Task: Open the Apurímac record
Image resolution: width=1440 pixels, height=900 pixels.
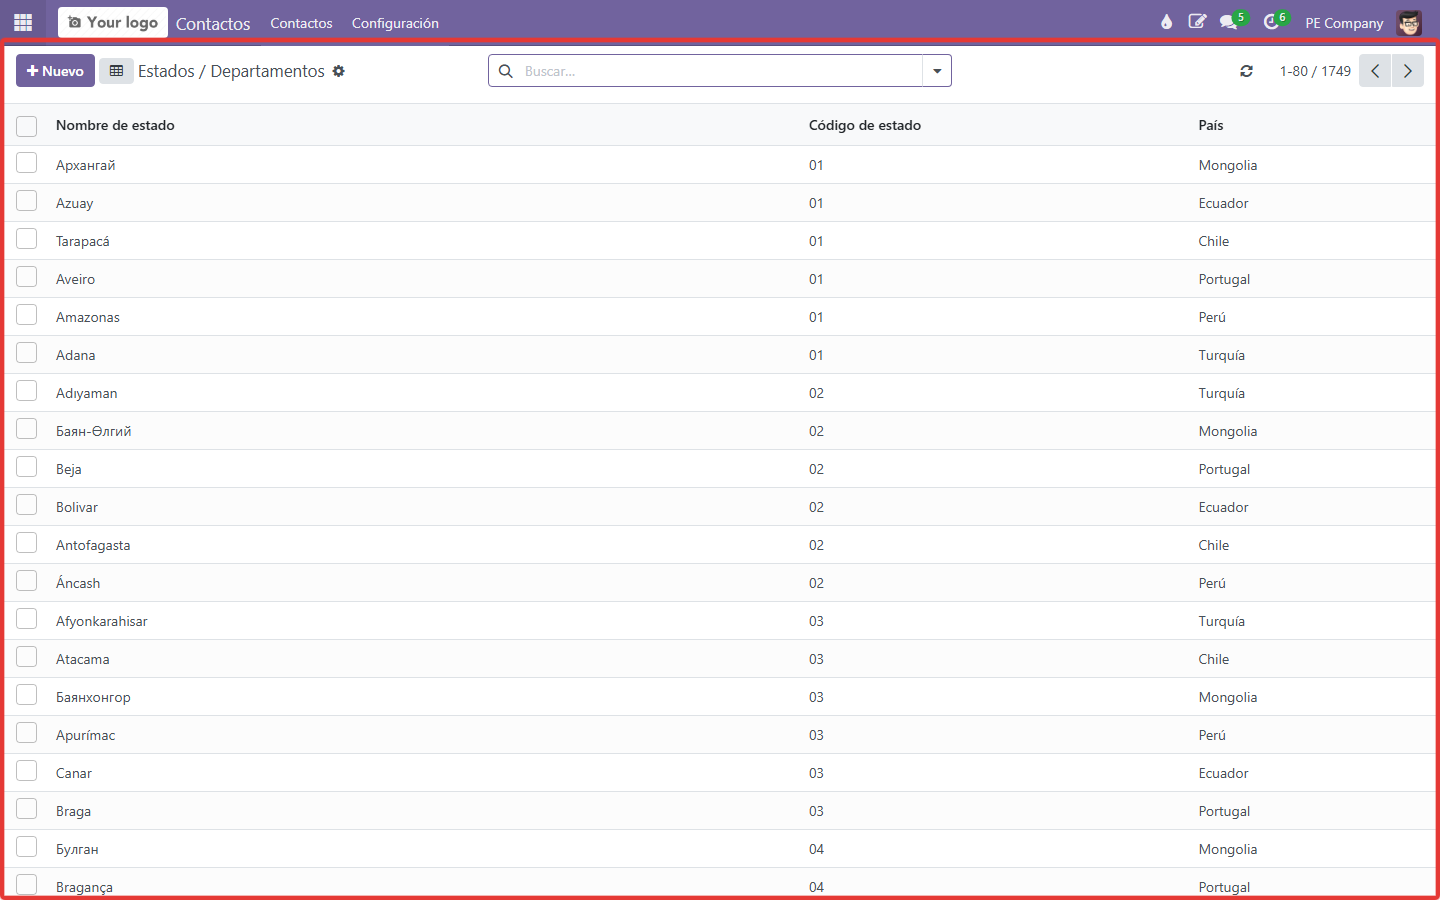Action: [85, 735]
